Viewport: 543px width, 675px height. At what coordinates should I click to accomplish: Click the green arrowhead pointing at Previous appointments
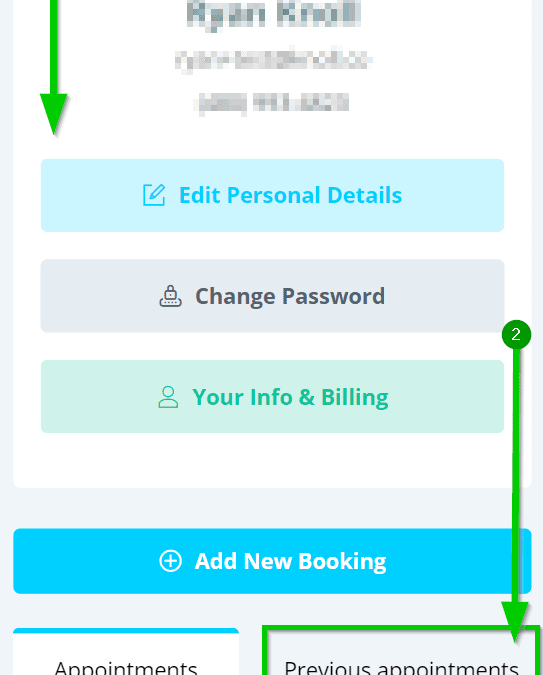pos(515,622)
